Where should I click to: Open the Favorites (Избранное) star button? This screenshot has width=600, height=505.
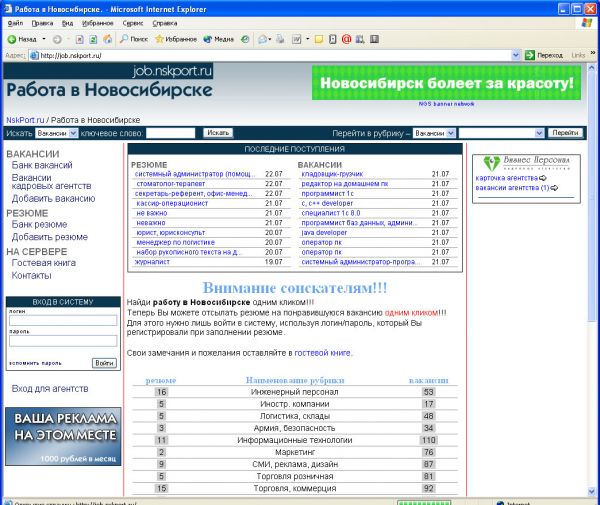tap(176, 39)
